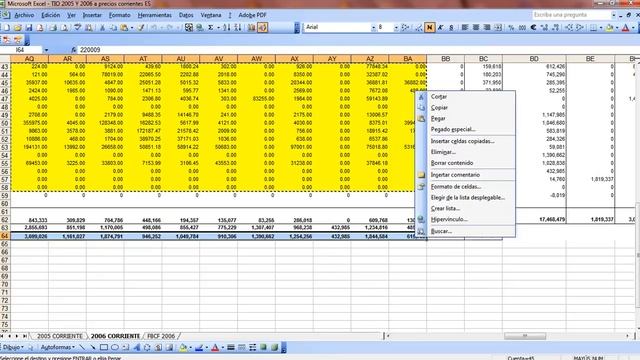Merge and center the selected cells
The height and width of the screenshot is (360, 640).
click(498, 27)
